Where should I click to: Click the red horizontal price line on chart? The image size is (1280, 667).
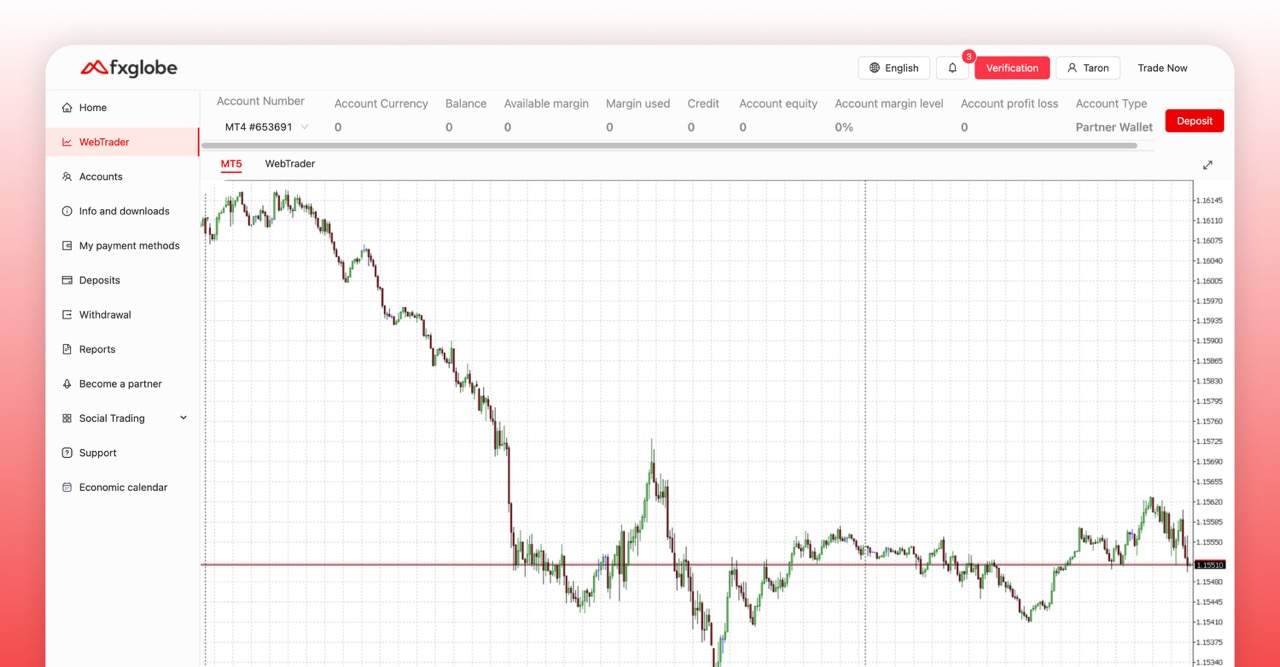tap(696, 565)
